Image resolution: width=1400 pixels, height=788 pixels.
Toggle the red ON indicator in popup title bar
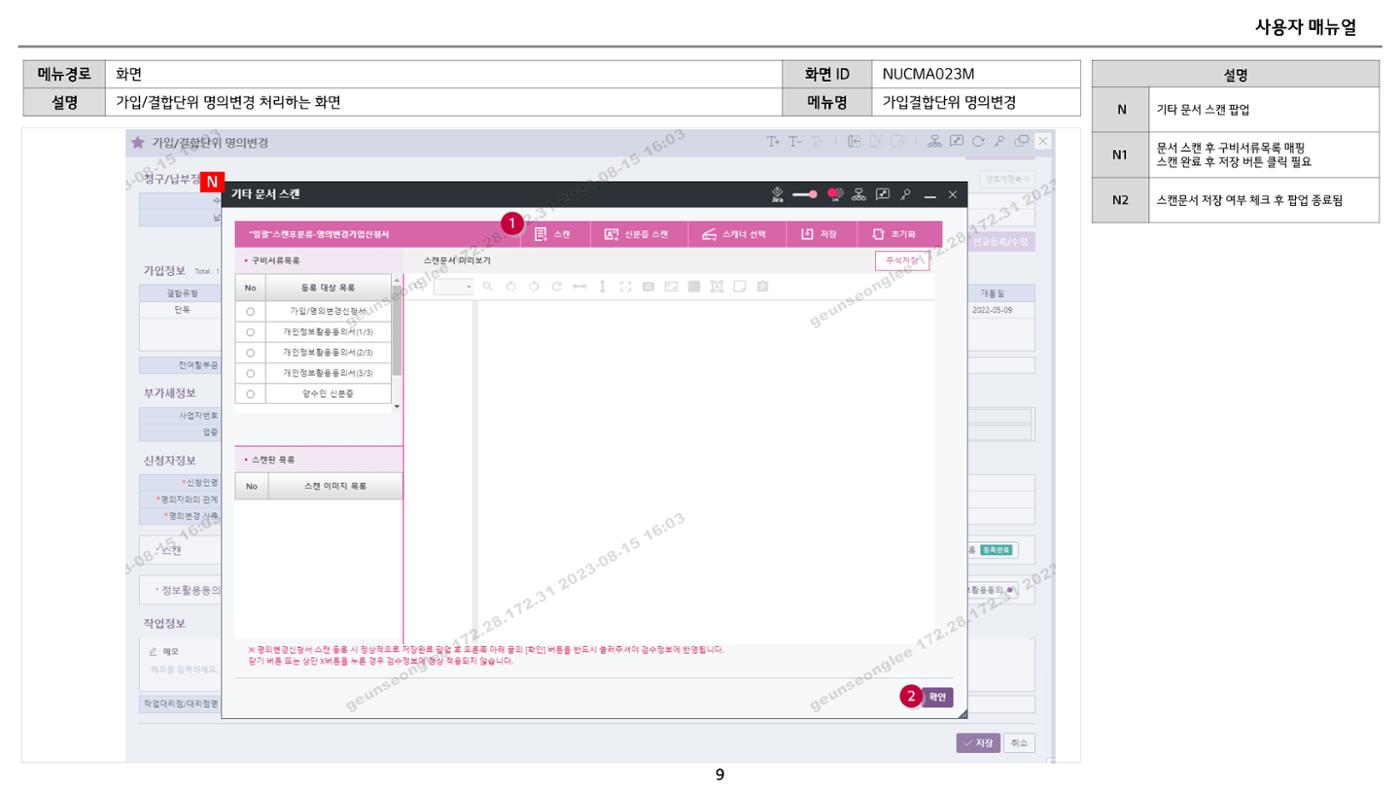(834, 194)
